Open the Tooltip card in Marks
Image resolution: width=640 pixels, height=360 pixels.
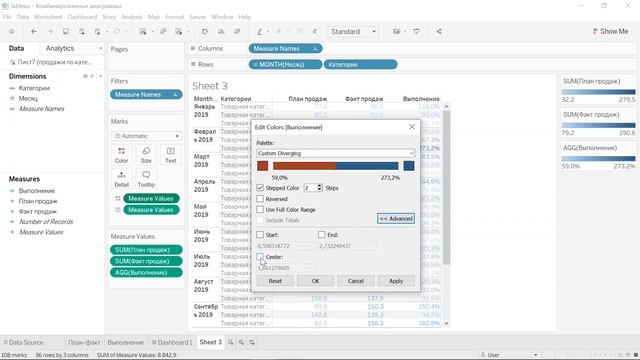(146, 179)
